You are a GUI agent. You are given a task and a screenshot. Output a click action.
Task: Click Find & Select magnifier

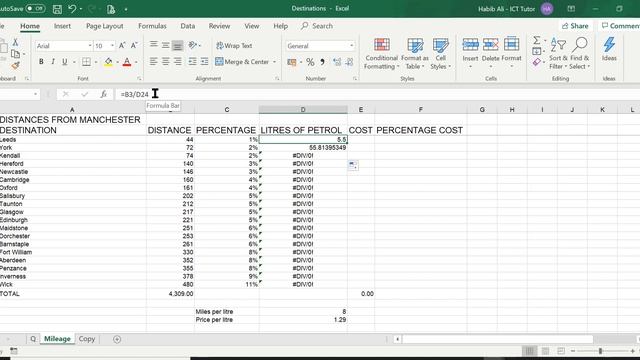pyautogui.click(x=580, y=53)
